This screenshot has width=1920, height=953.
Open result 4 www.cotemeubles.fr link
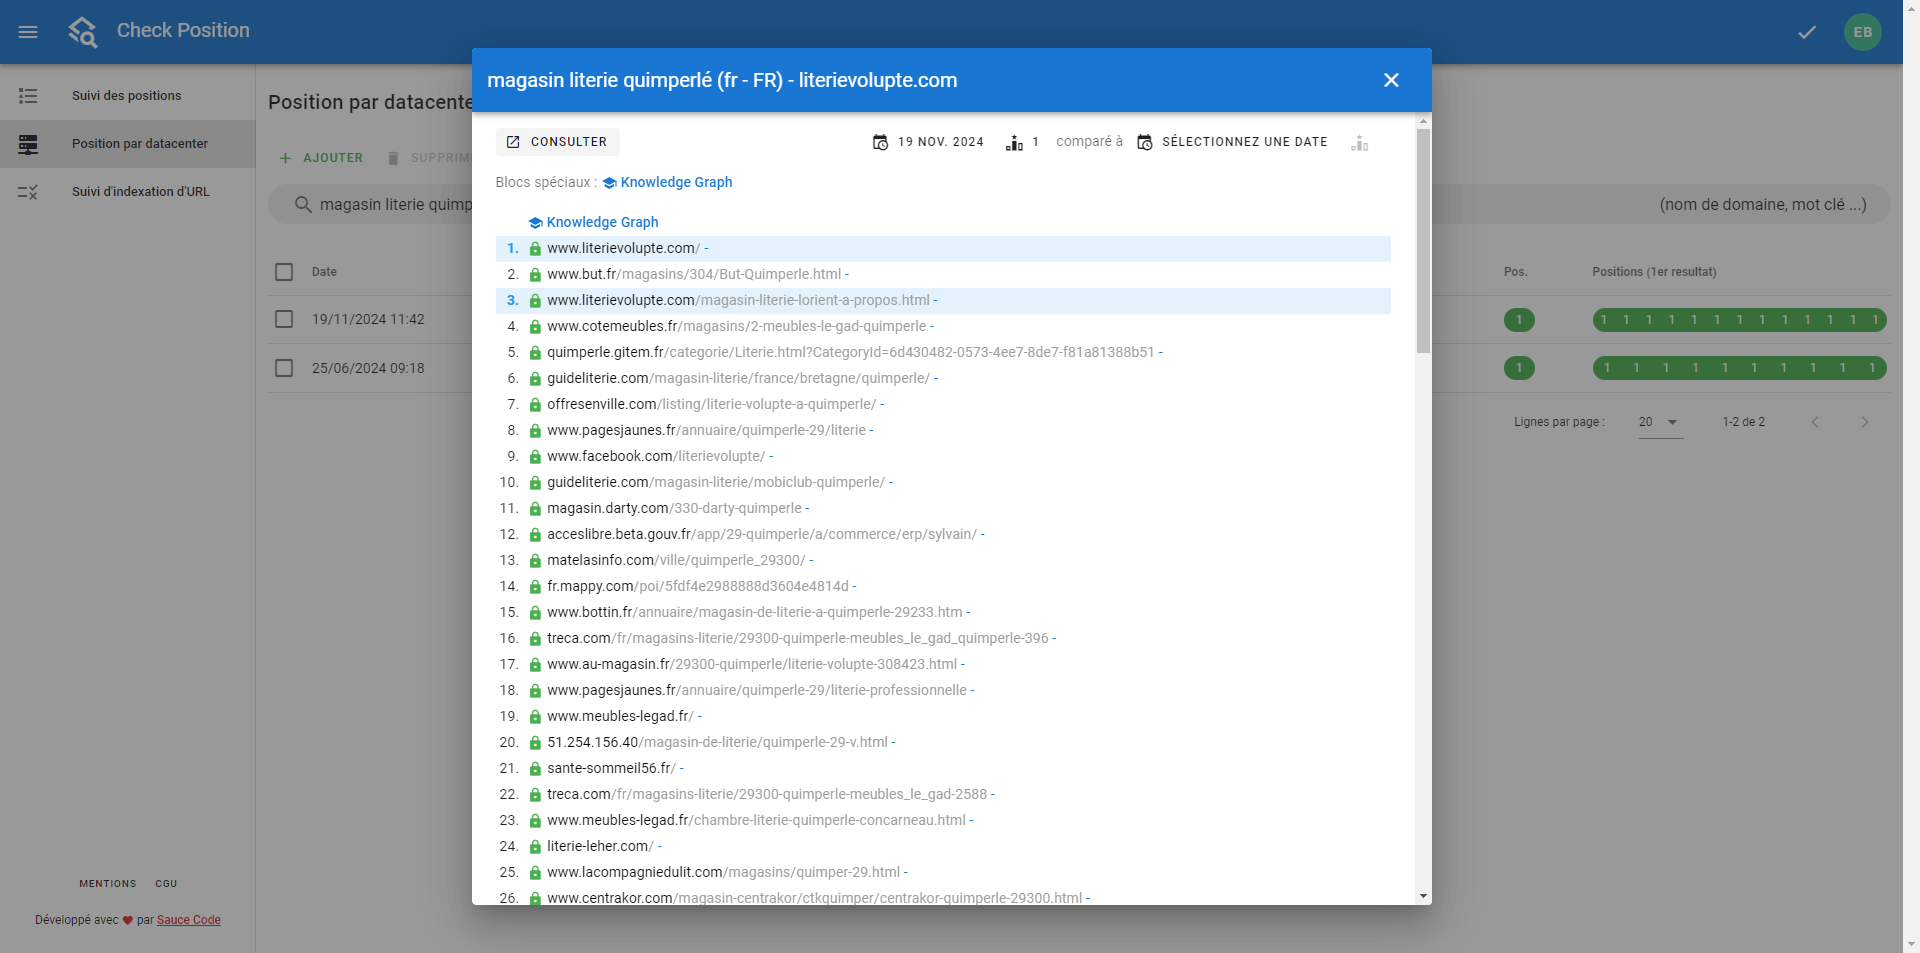[x=736, y=326]
